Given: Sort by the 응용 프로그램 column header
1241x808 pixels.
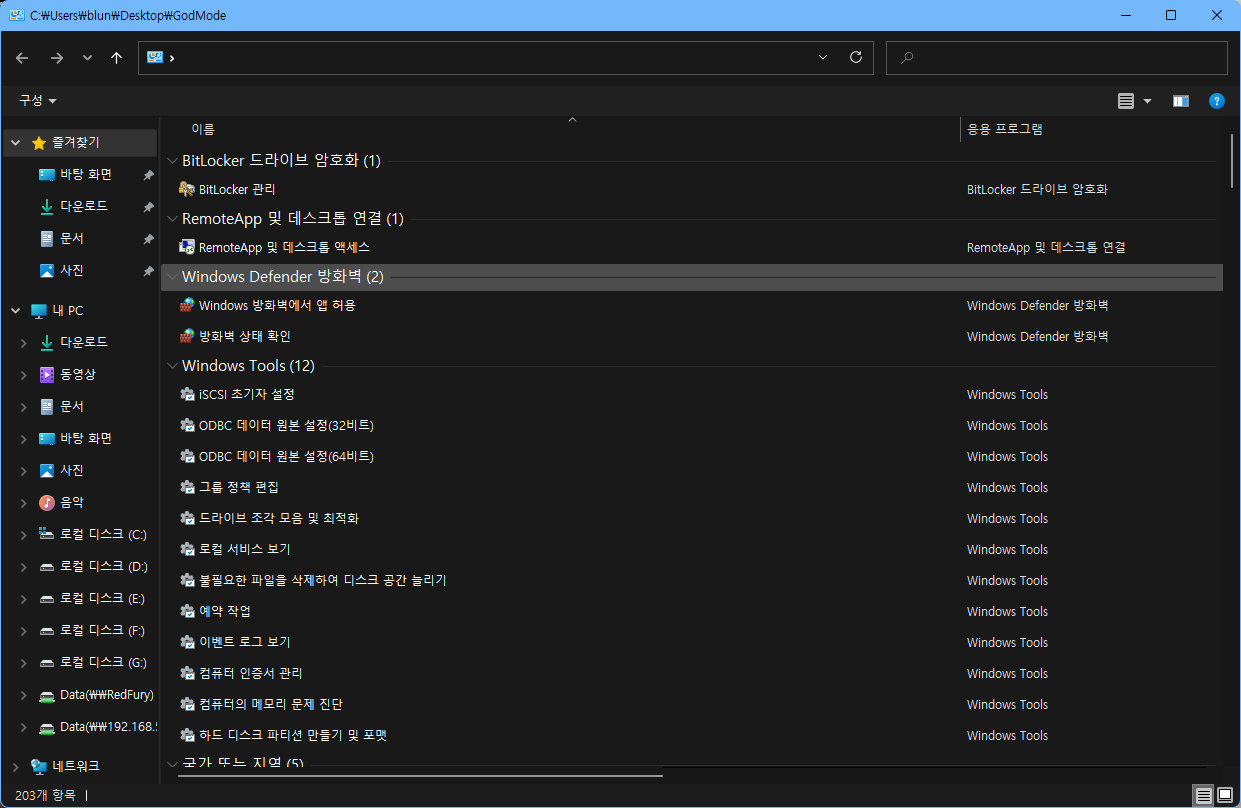Looking at the screenshot, I should (x=1005, y=129).
